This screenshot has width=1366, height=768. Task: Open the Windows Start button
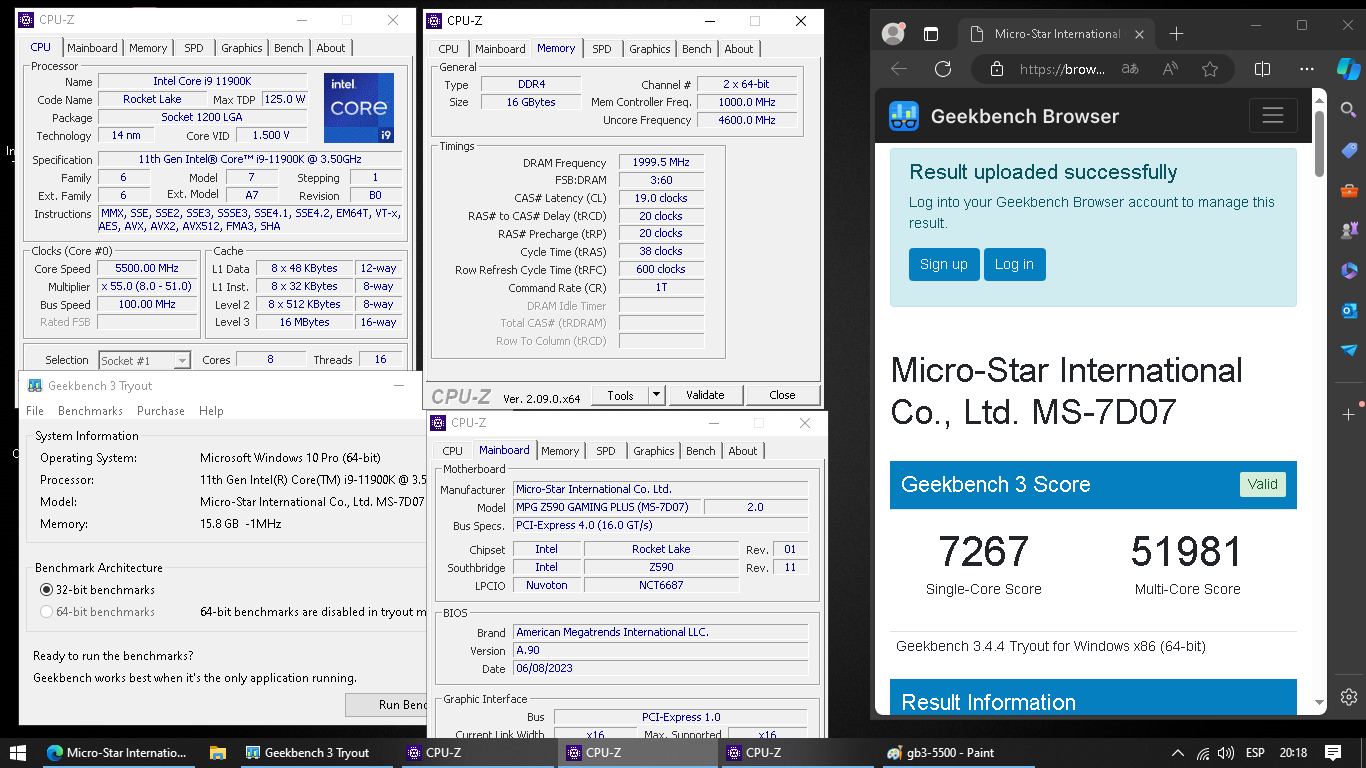coord(17,753)
